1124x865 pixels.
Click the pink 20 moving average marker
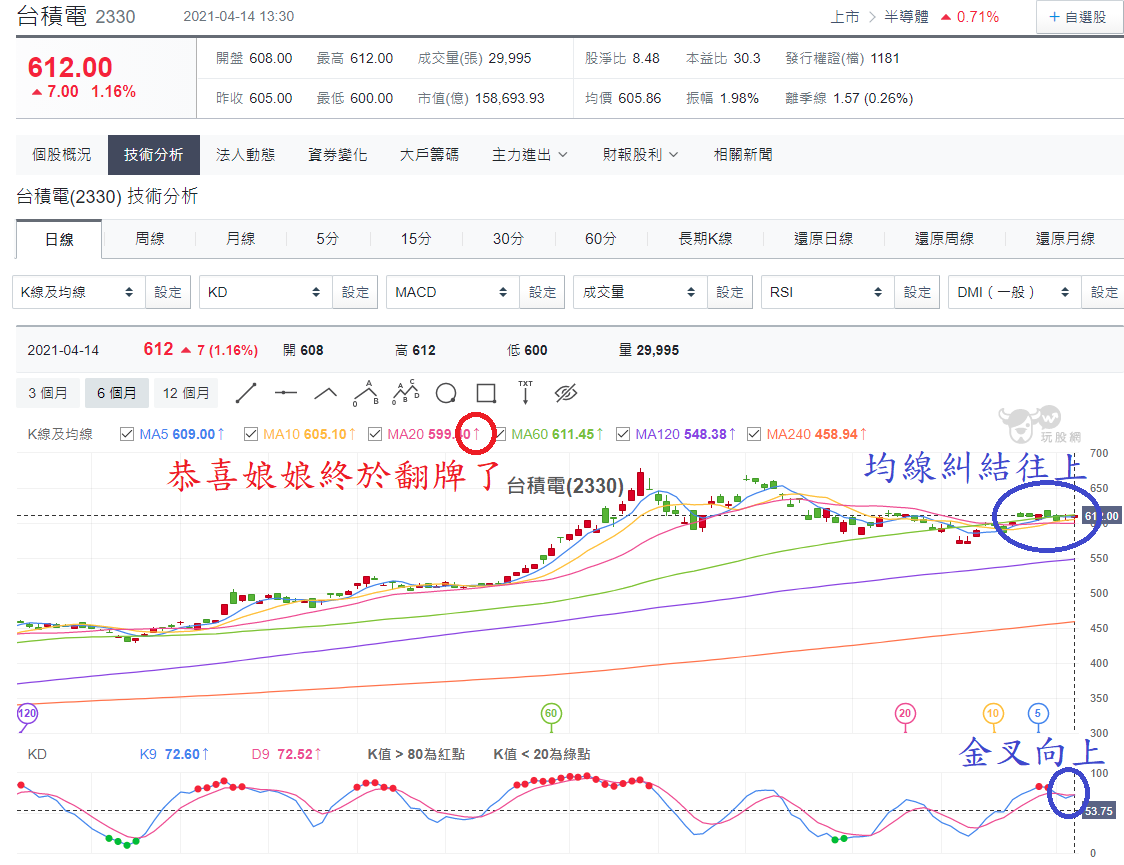905,713
